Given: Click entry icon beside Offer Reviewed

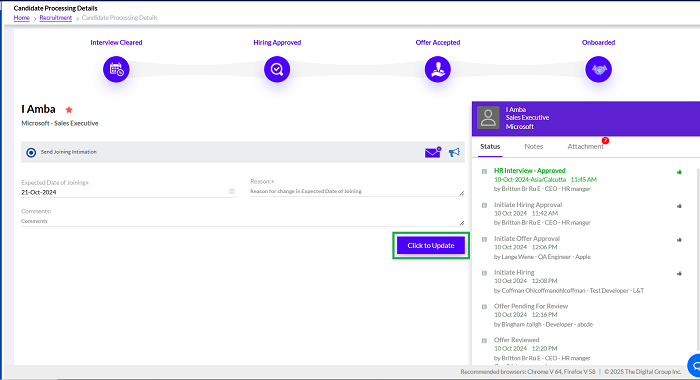Looking at the screenshot, I should (484, 341).
